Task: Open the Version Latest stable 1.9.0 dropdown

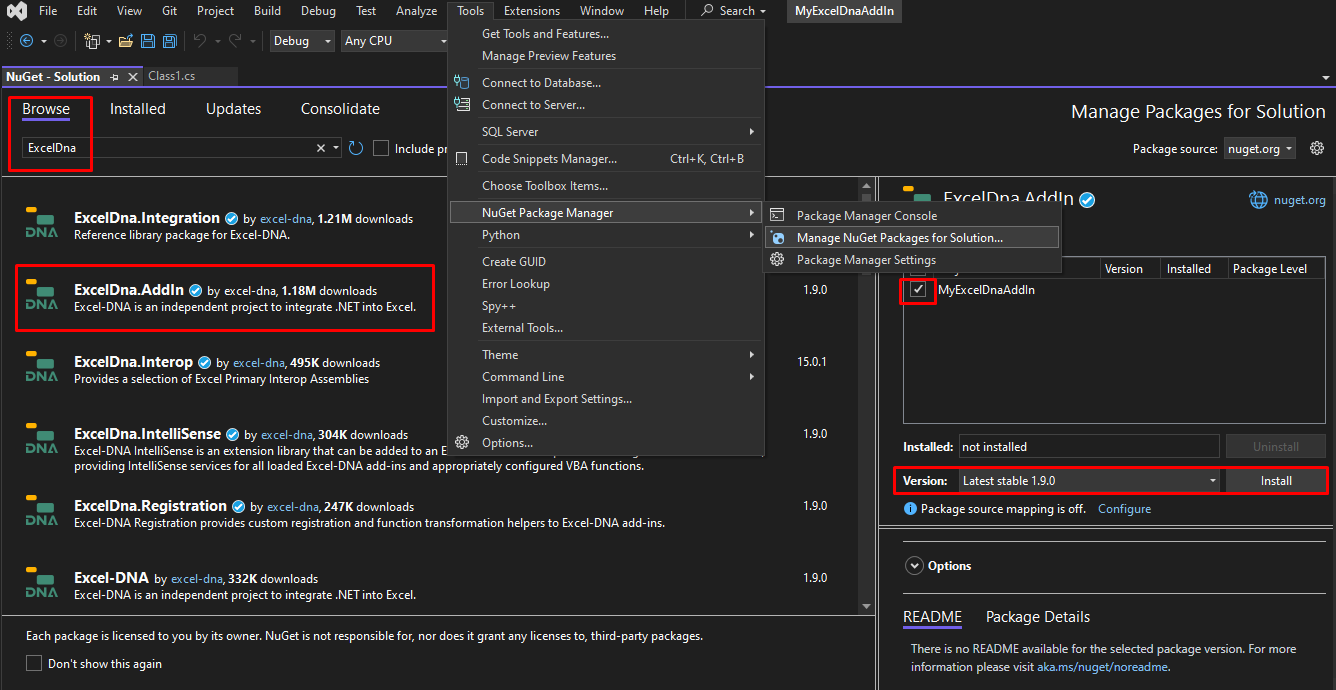Action: [1089, 481]
